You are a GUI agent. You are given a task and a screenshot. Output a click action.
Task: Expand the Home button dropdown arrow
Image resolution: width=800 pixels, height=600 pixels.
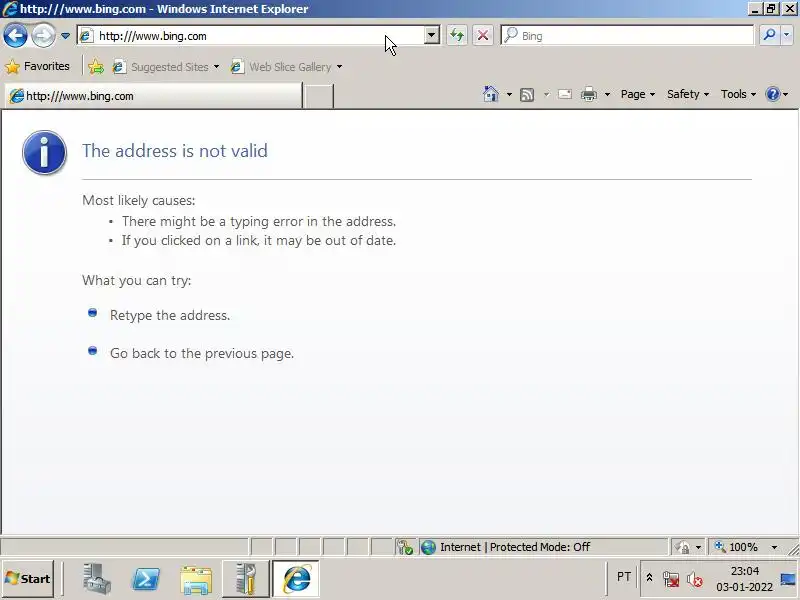(509, 94)
